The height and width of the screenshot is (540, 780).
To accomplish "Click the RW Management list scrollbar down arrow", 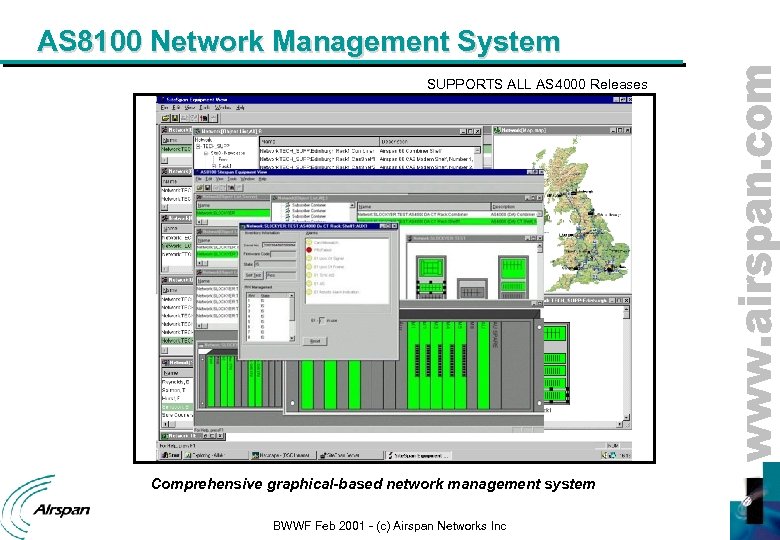I will (x=292, y=338).
